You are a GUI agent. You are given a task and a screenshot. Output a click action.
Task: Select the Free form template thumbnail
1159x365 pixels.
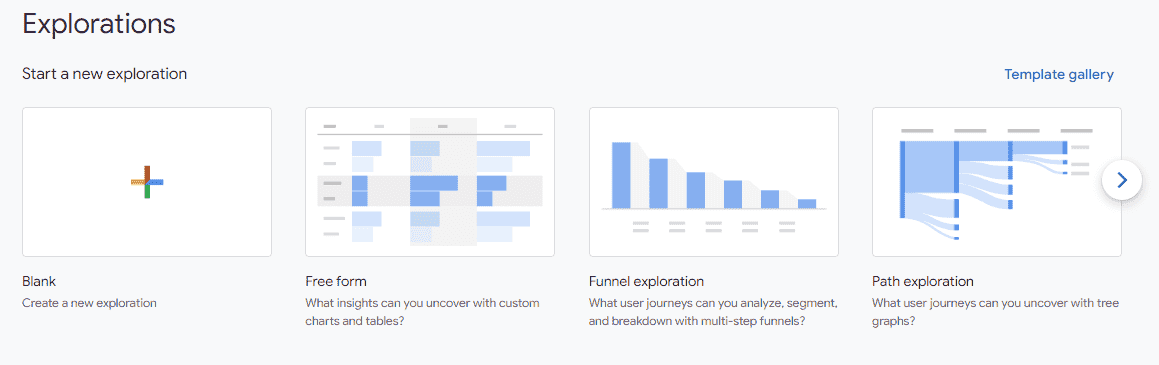430,182
